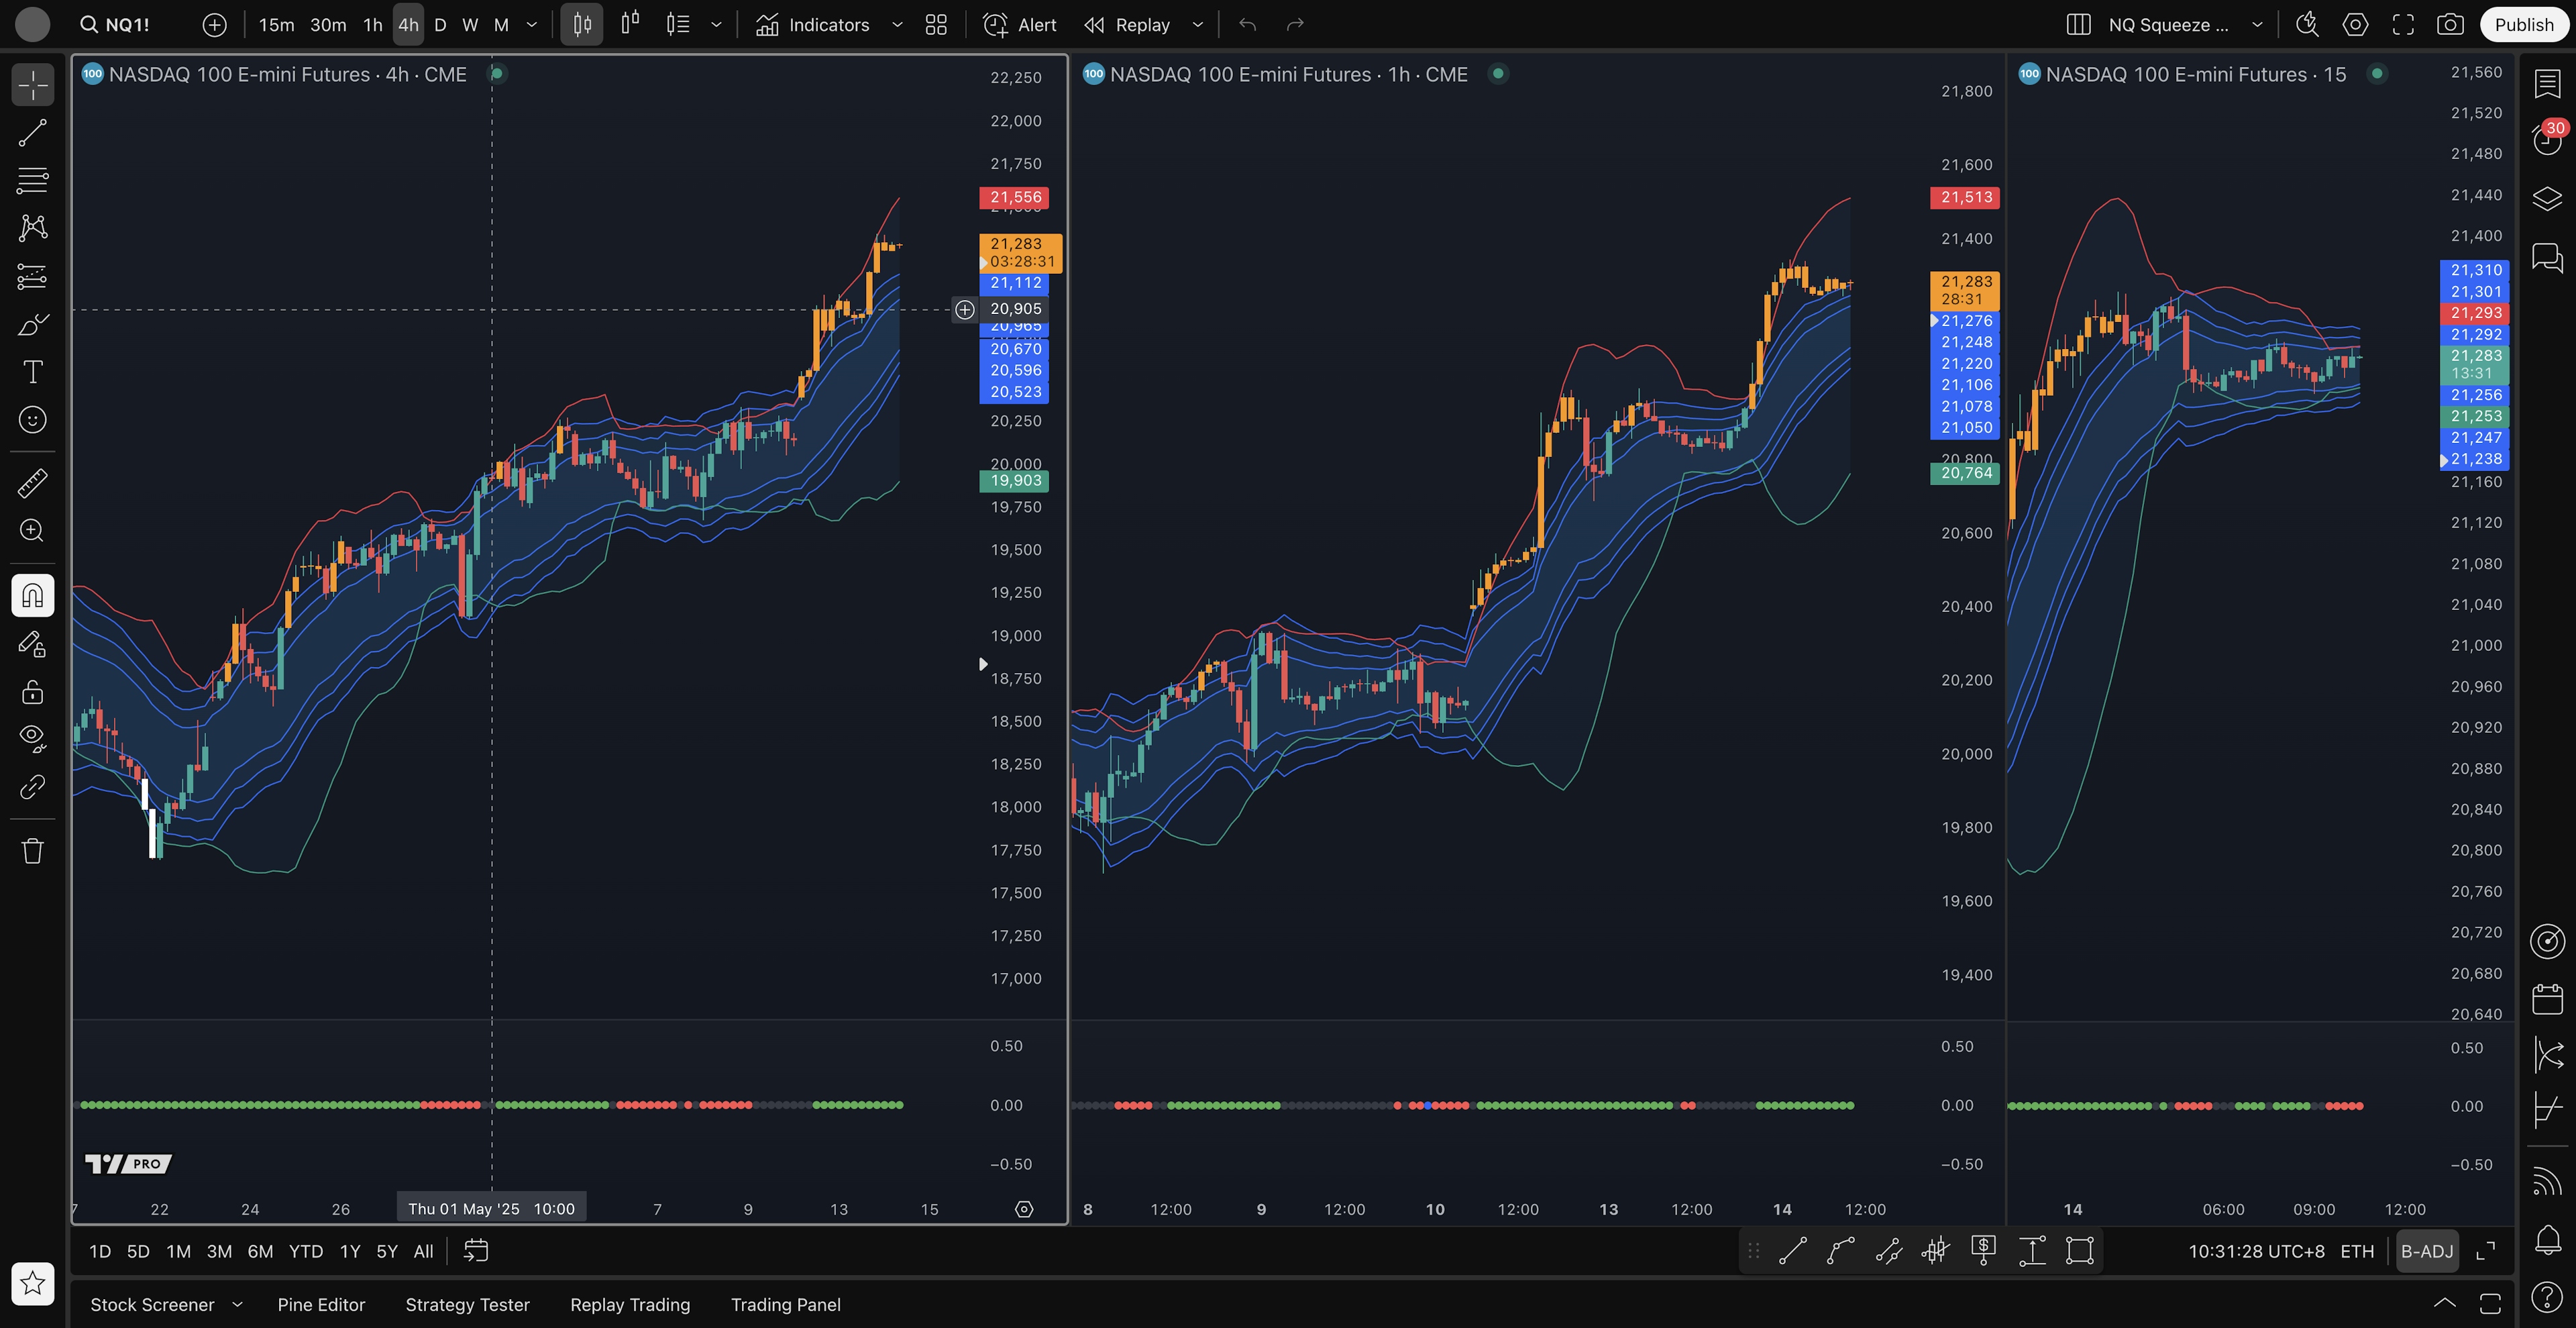
Task: Take a chart snapshot with camera icon
Action: [2450, 25]
